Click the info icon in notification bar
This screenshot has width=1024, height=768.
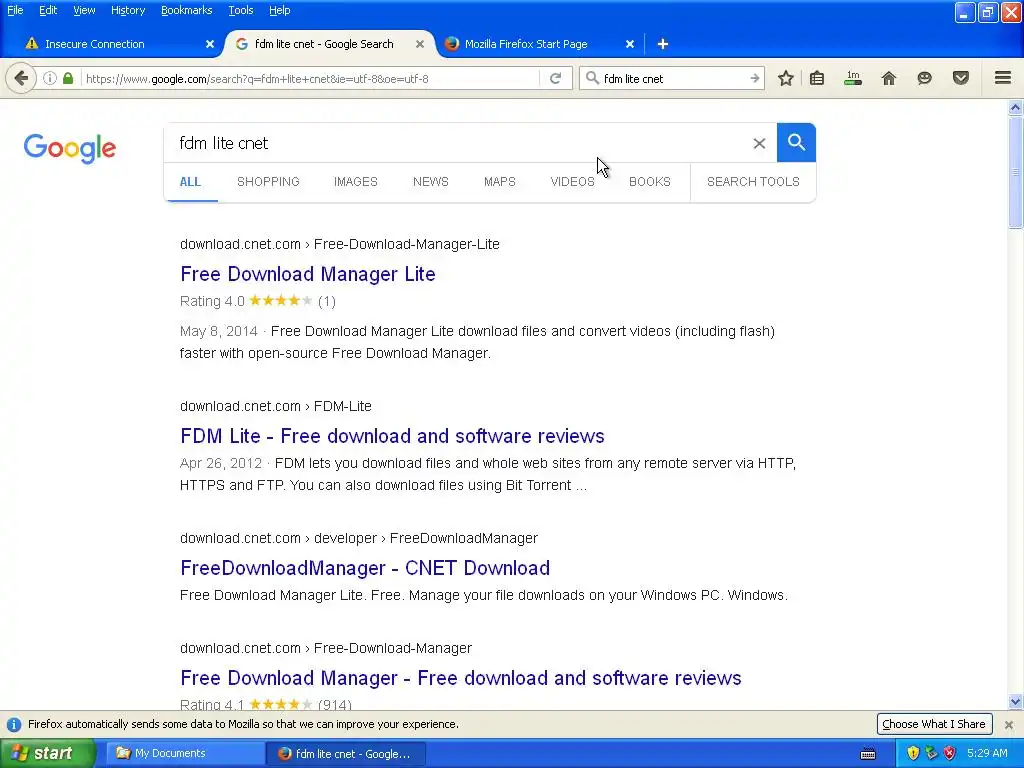pos(14,724)
